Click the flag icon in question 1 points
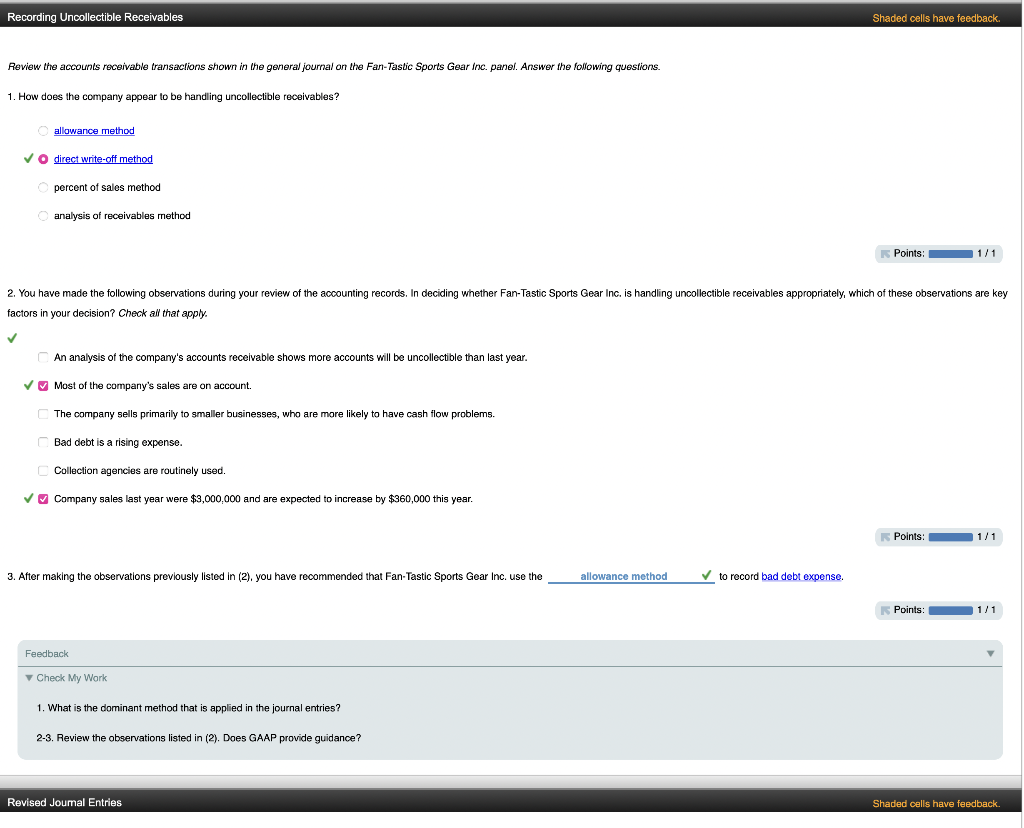This screenshot has height=828, width=1024. pos(885,253)
